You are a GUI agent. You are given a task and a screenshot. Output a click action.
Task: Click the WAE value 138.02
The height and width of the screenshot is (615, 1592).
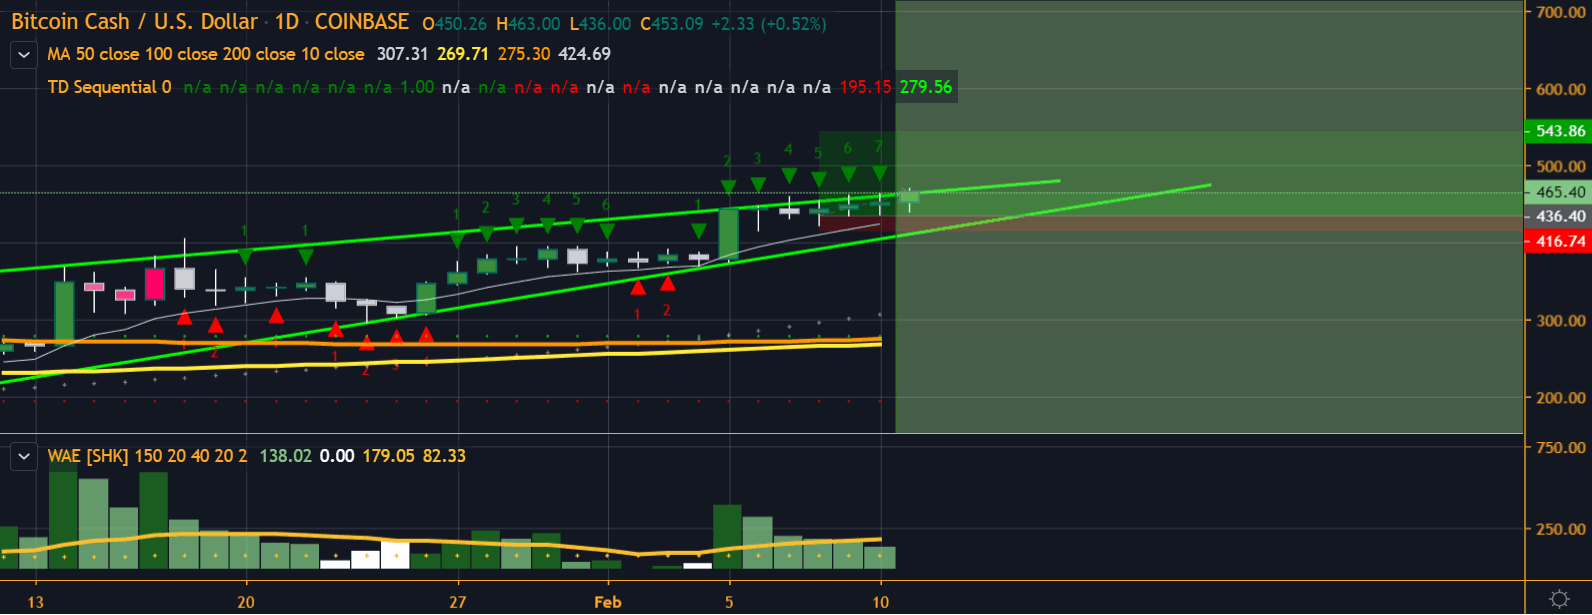[285, 456]
